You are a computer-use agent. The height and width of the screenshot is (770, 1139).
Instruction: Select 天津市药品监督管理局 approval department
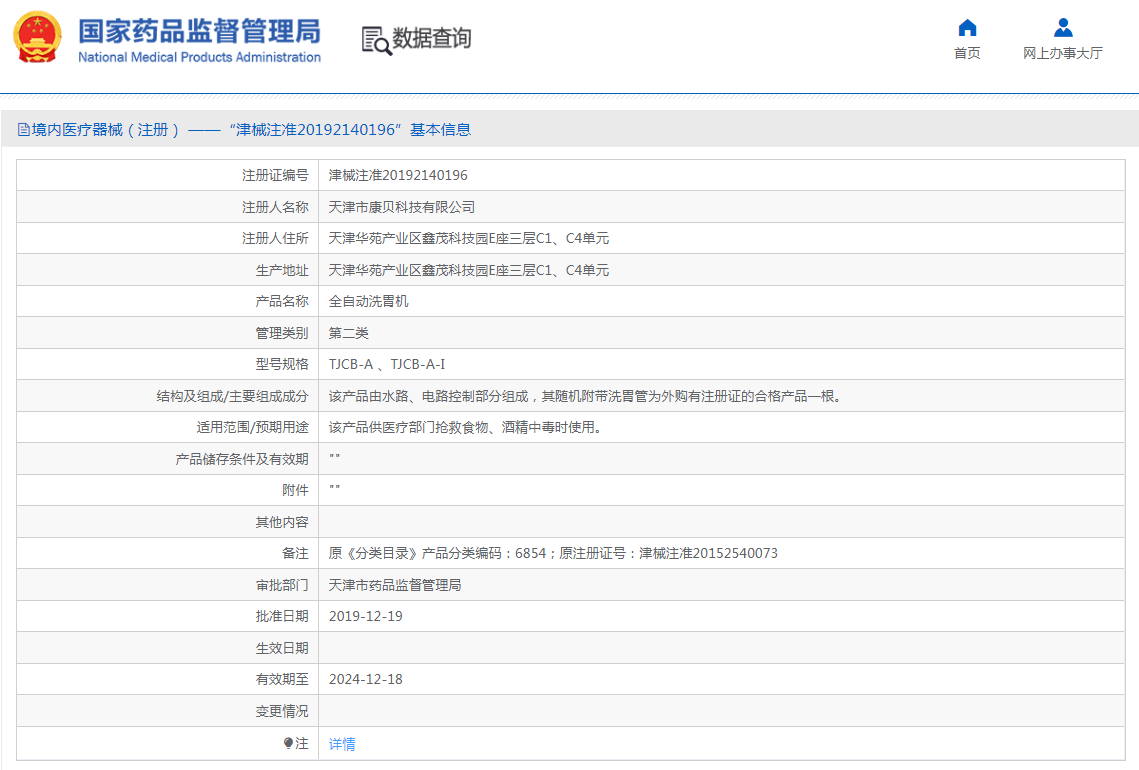coord(395,585)
